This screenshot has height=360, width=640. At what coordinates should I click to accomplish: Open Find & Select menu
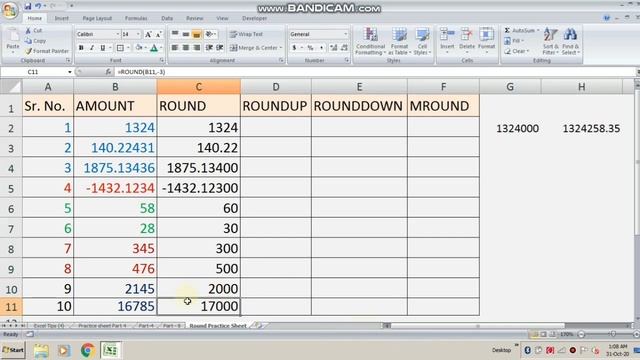(x=570, y=41)
